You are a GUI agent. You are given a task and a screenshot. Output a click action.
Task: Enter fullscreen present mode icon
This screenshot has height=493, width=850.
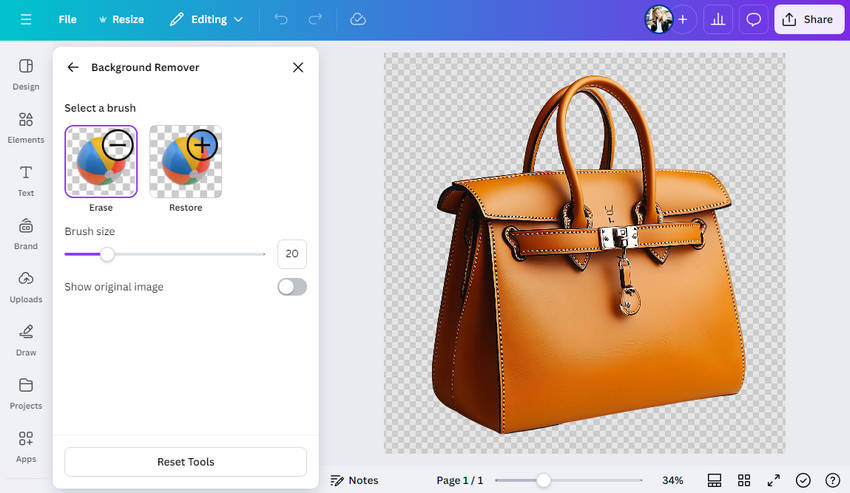pos(774,481)
